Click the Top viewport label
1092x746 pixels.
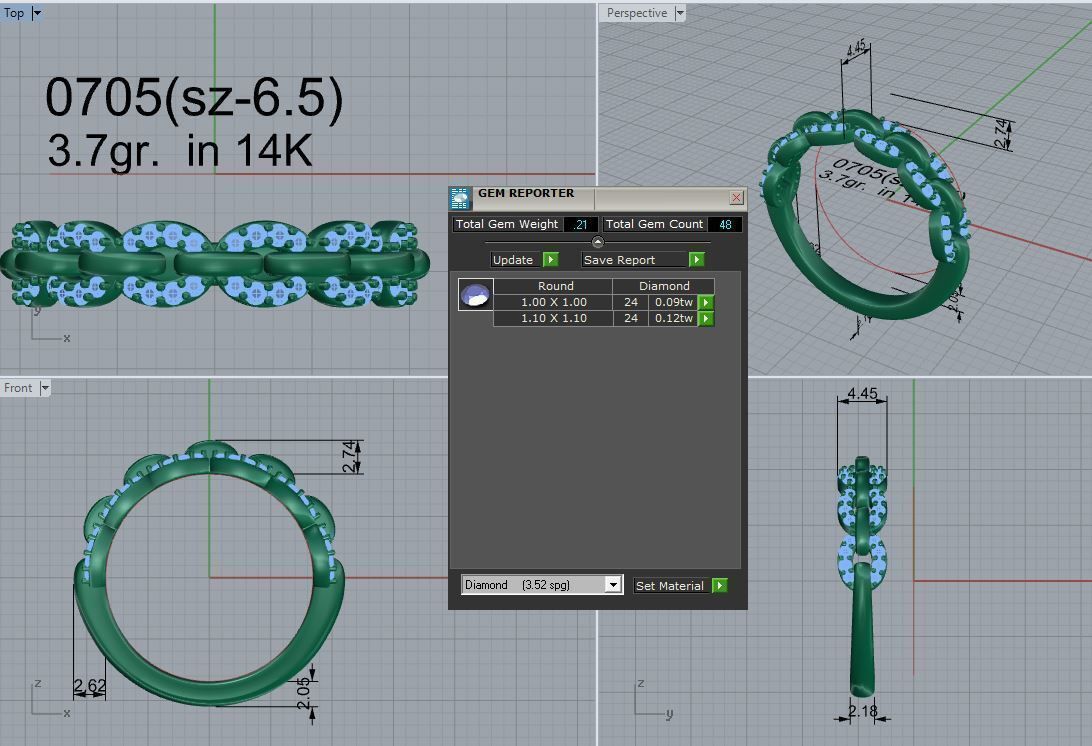point(14,13)
